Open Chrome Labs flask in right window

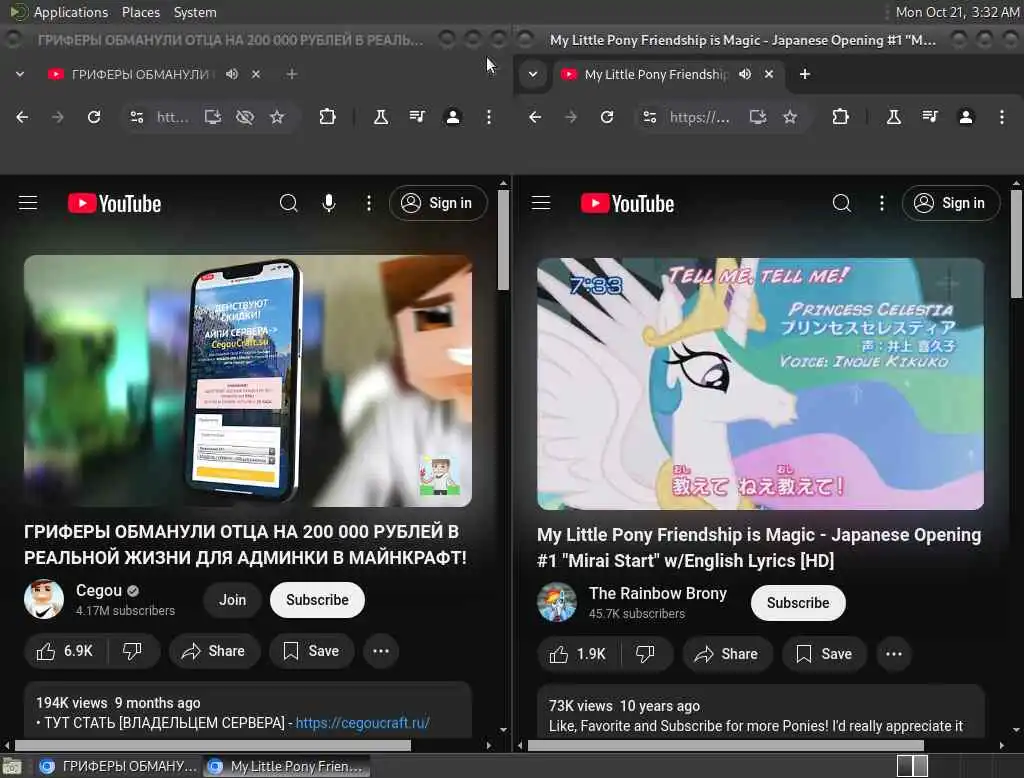pyautogui.click(x=893, y=117)
